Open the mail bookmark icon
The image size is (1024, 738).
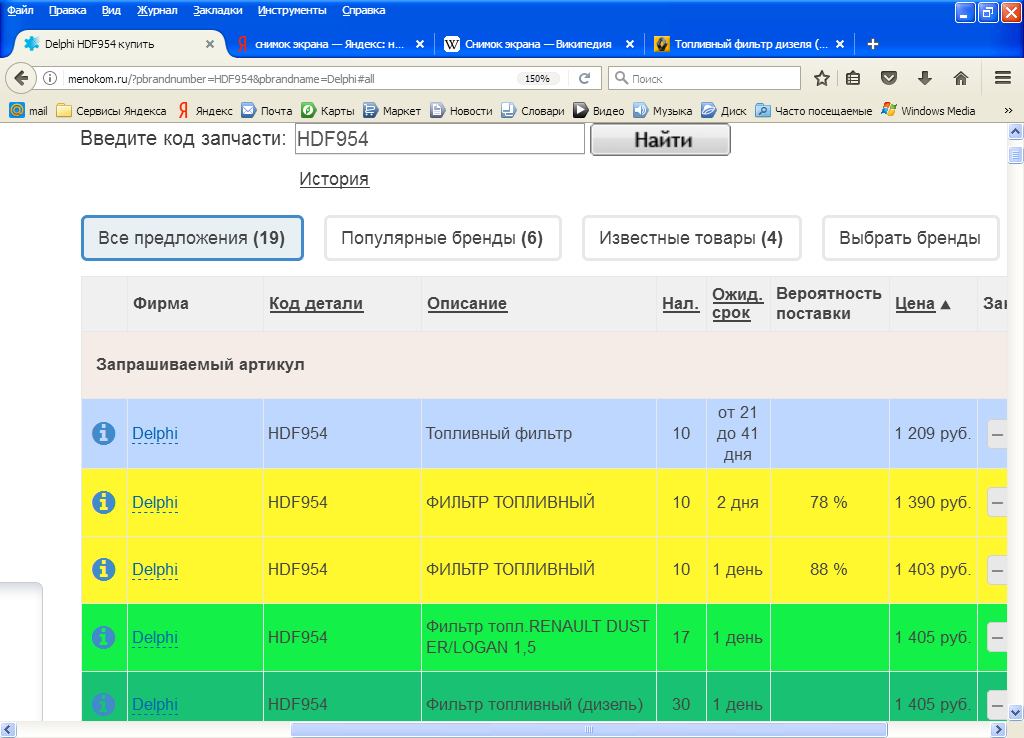[x=17, y=110]
